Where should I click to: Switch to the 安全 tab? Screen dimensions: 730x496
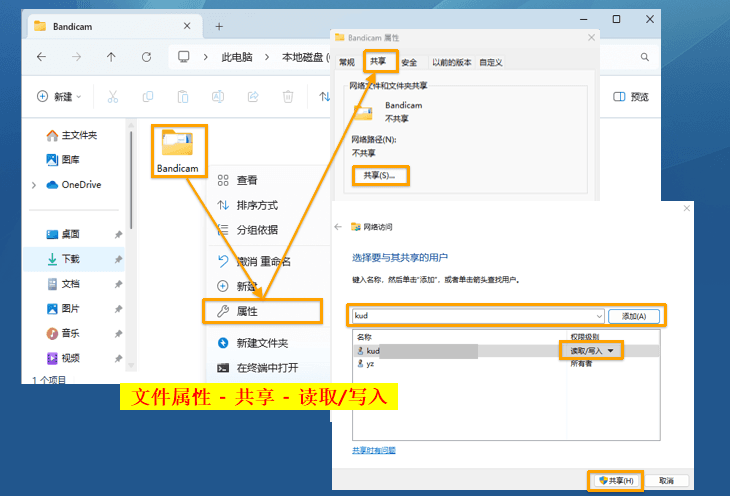point(409,62)
